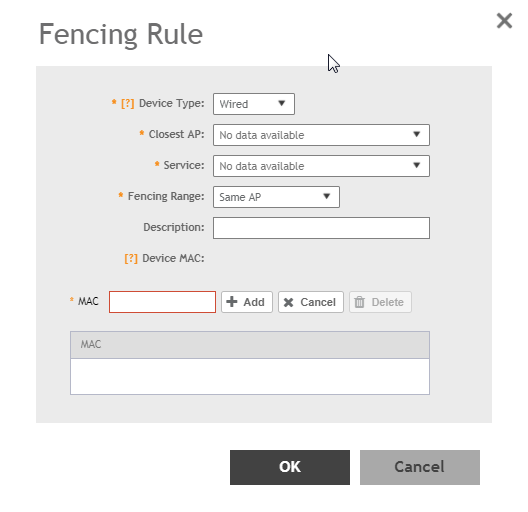Viewport: 528px width, 512px height.
Task: Click the empty MAC list area
Action: [250, 376]
